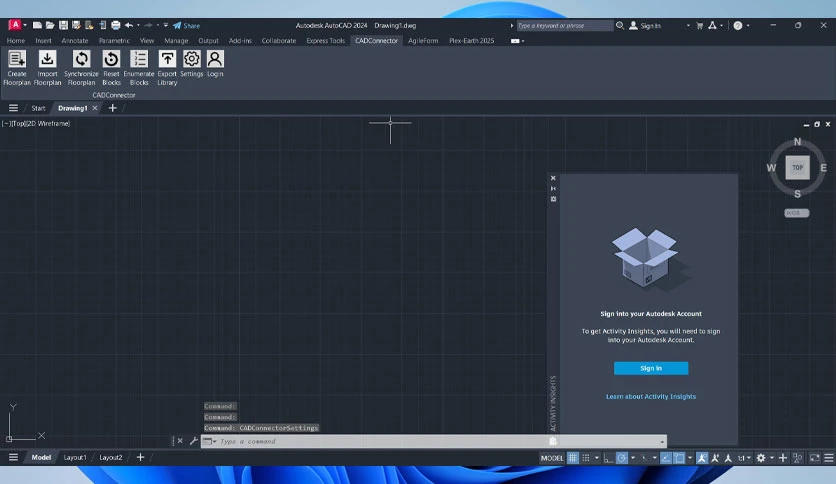The width and height of the screenshot is (836, 484).
Task: Click the Reset Blocks icon
Action: click(111, 59)
